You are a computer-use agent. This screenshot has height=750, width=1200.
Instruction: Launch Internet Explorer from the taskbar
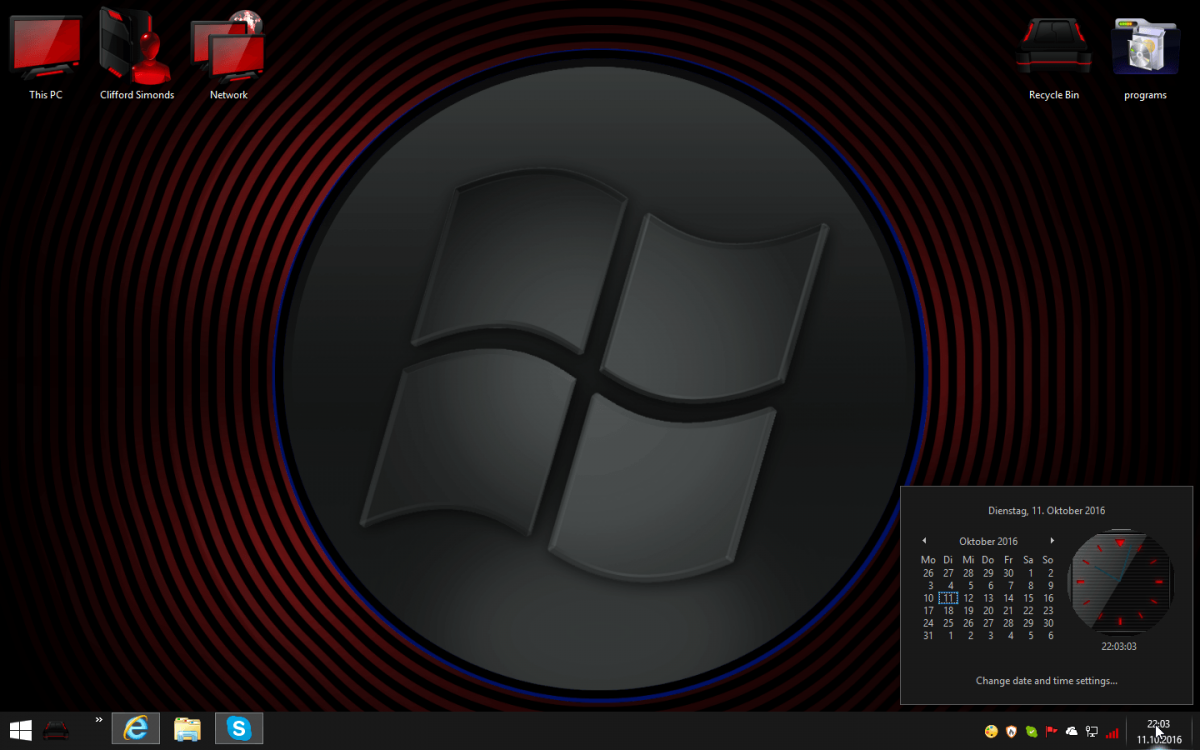click(135, 729)
